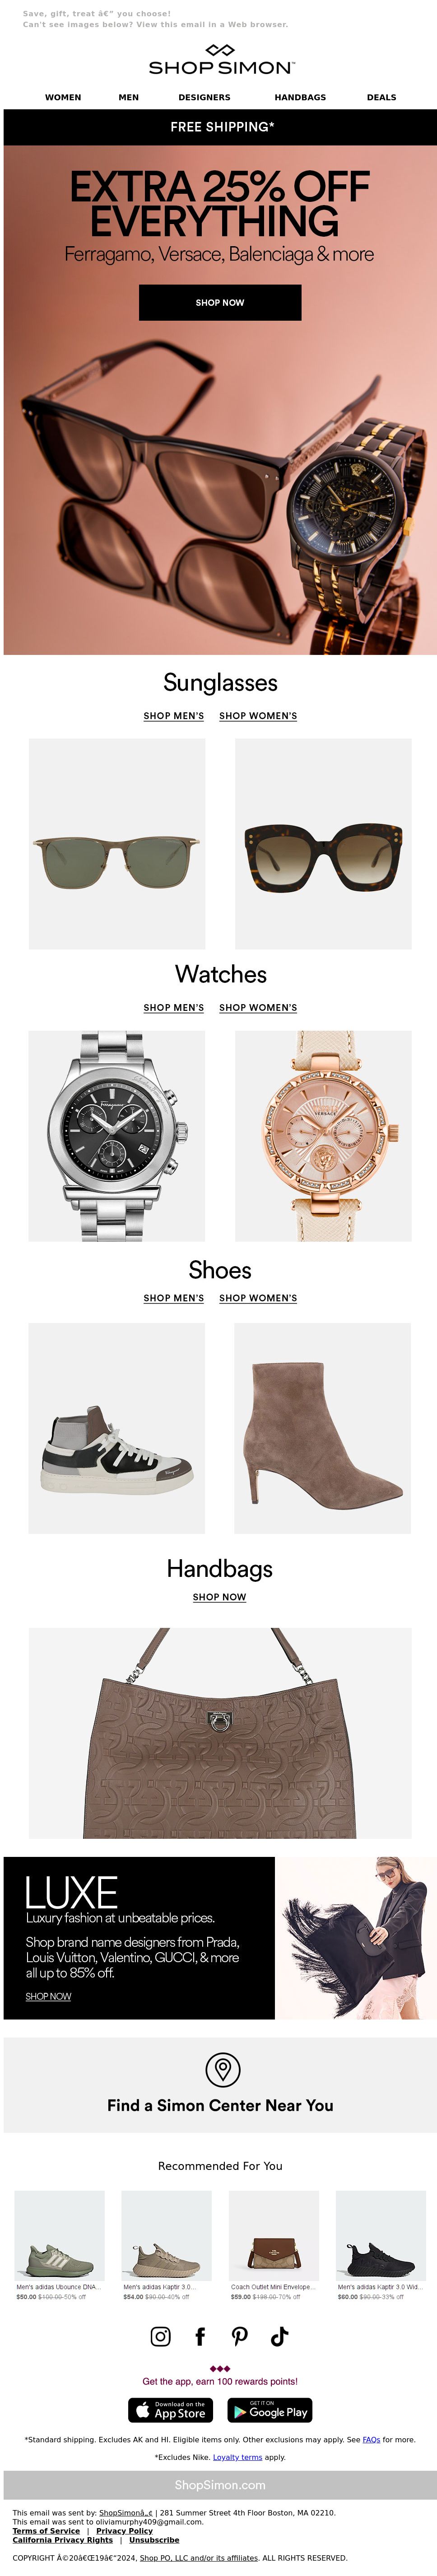Viewport: 437px width, 2576px height.
Task: Download from the App Store badge
Action: pyautogui.click(x=170, y=2410)
